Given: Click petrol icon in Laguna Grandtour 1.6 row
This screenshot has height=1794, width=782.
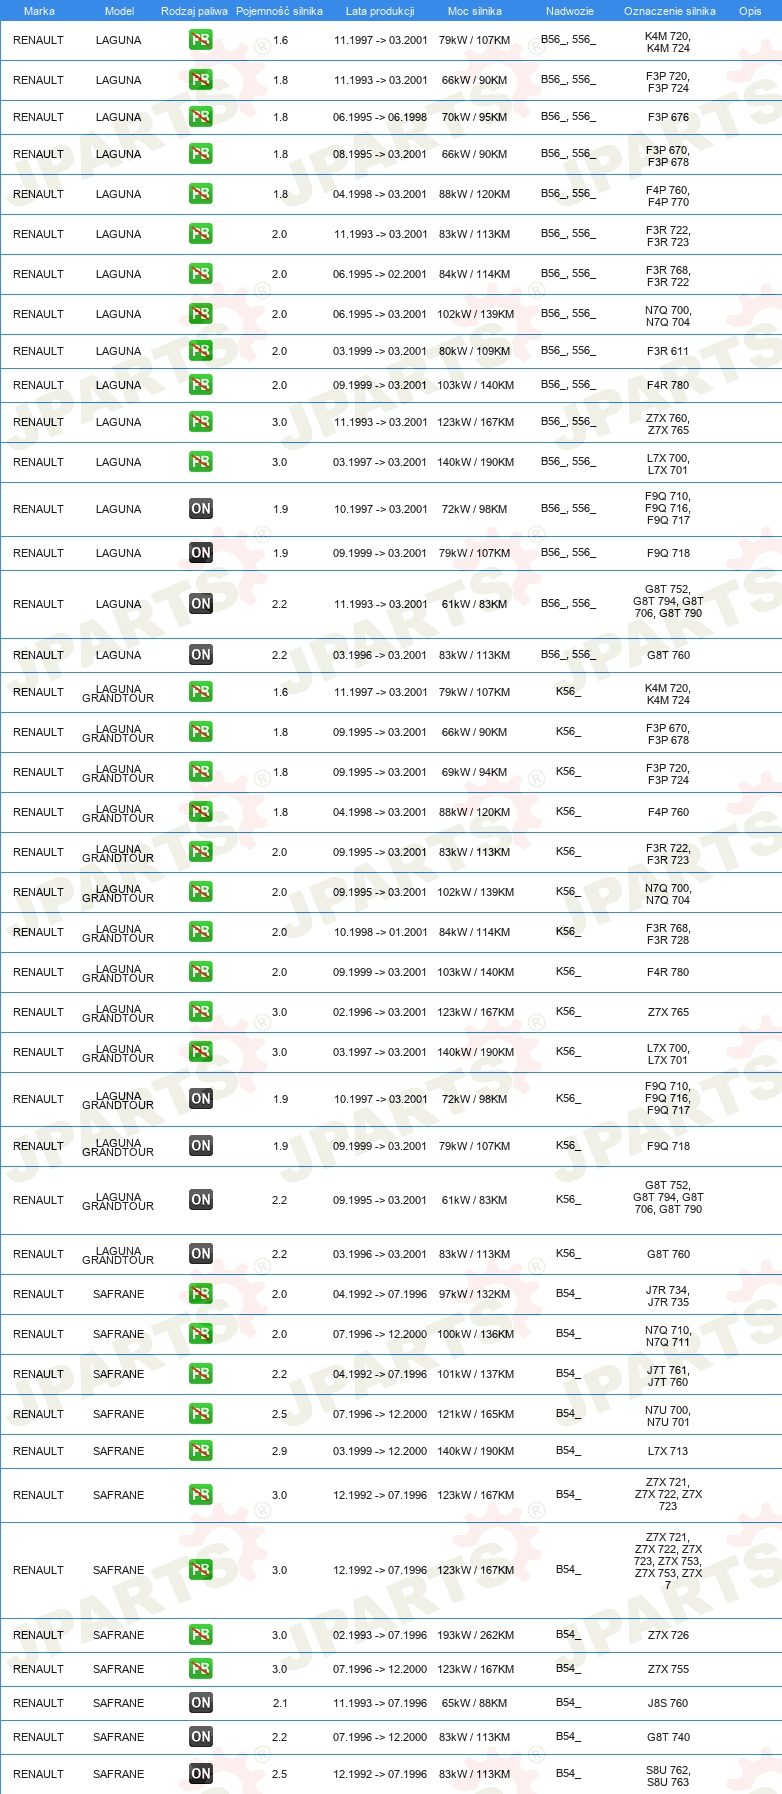Looking at the screenshot, I should point(201,692).
